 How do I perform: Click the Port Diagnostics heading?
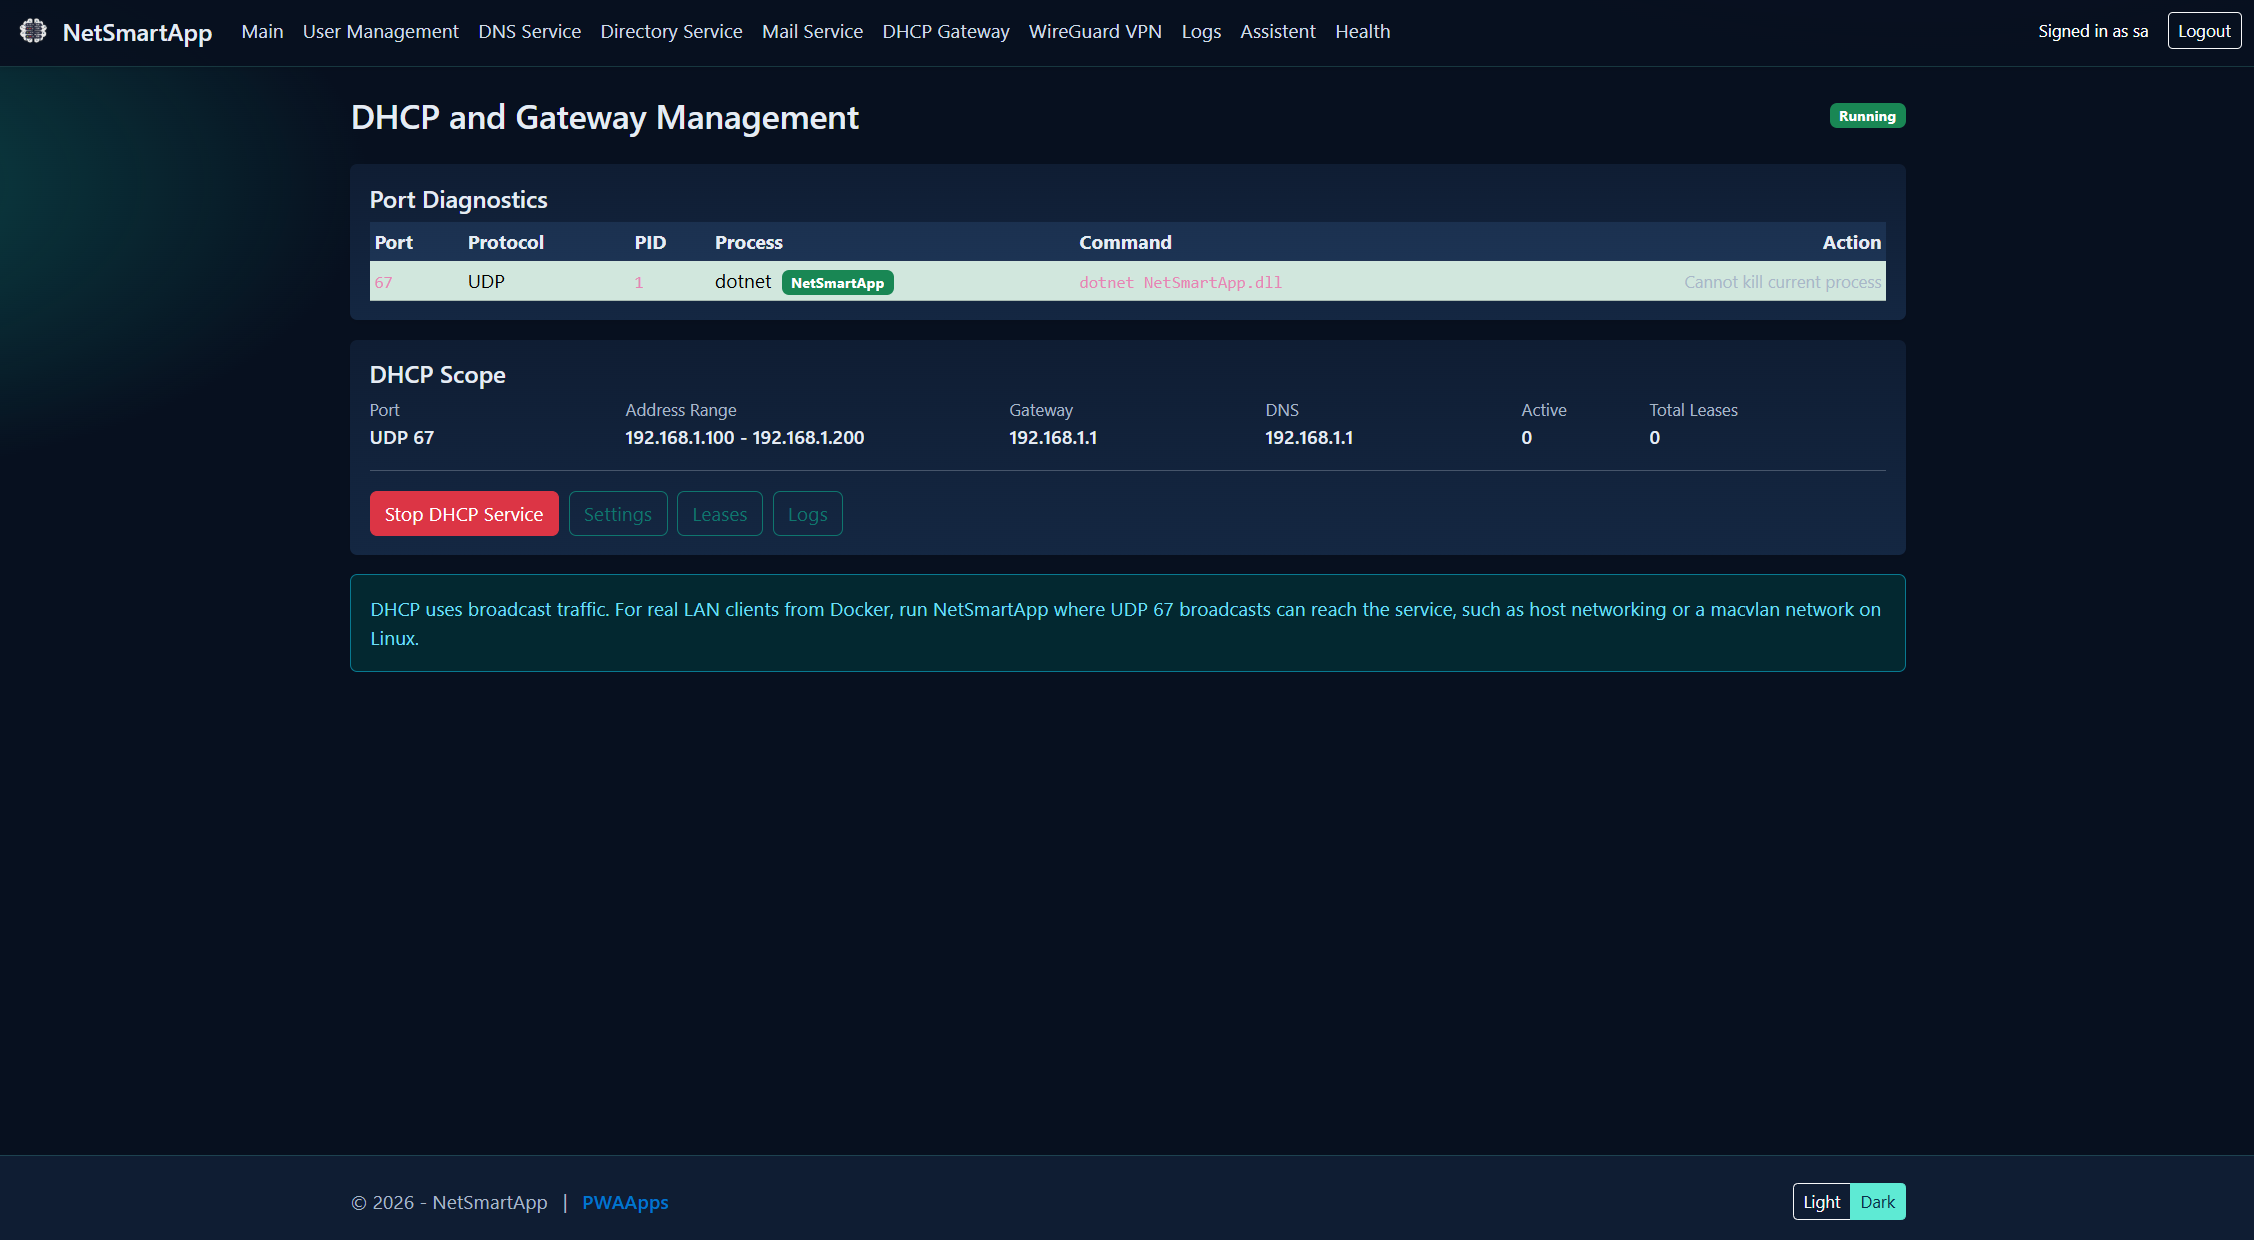coord(459,199)
